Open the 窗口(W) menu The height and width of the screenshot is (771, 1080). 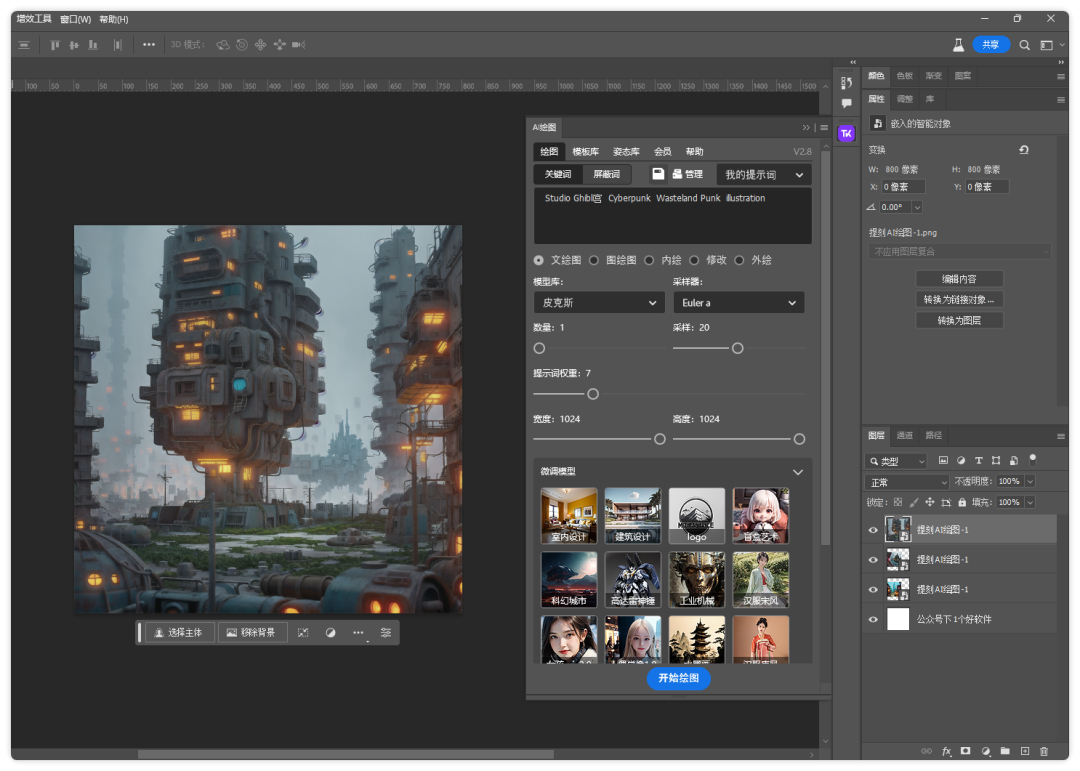75,19
